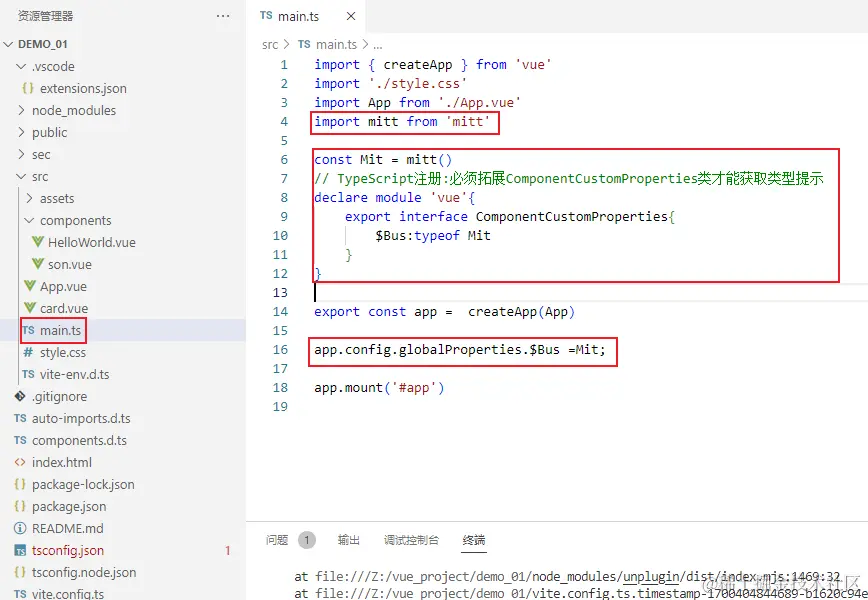The width and height of the screenshot is (868, 600).
Task: Open the explorer panel more actions ellipsis
Action: (x=223, y=16)
